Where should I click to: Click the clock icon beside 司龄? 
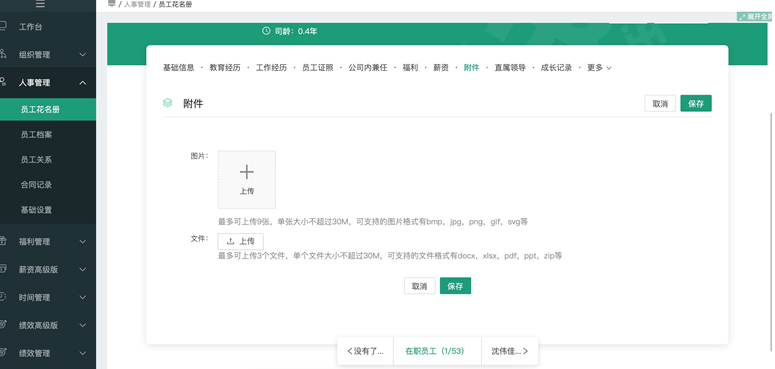tap(266, 31)
